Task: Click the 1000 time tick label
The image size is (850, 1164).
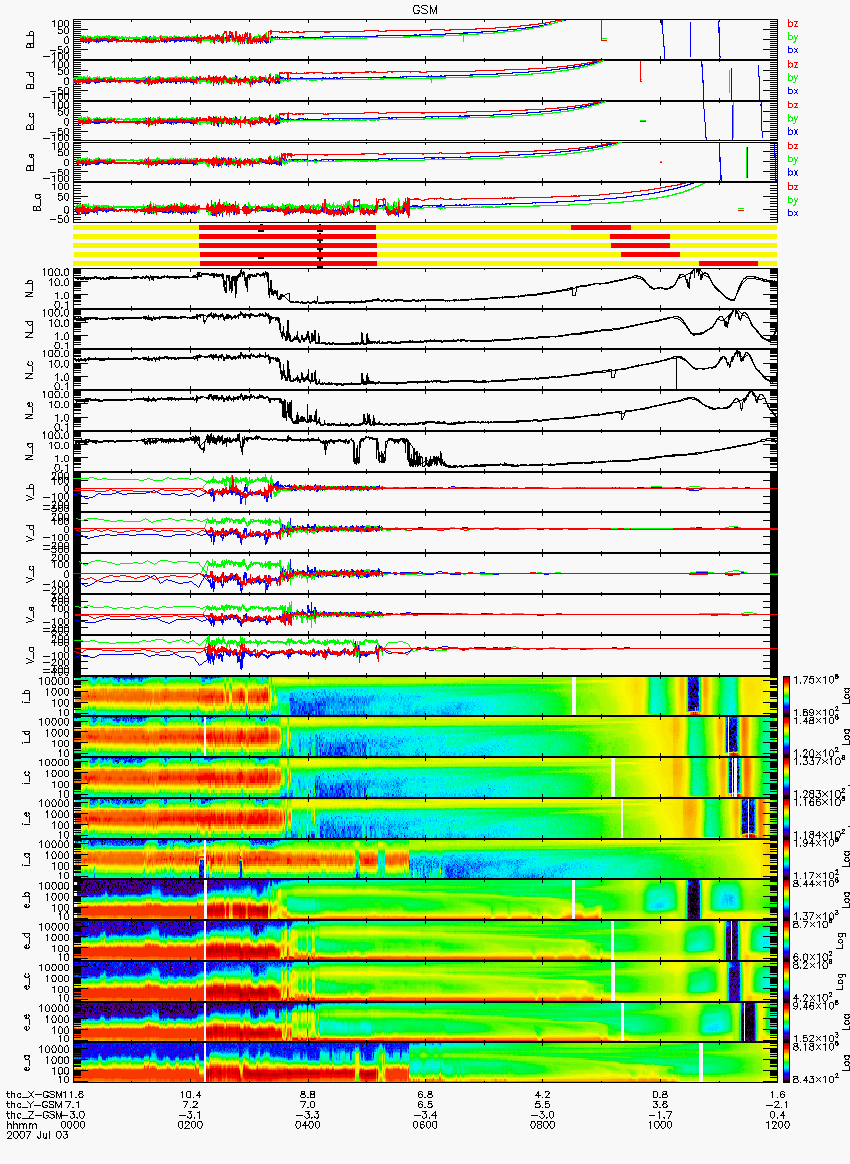Action: pyautogui.click(x=660, y=1125)
